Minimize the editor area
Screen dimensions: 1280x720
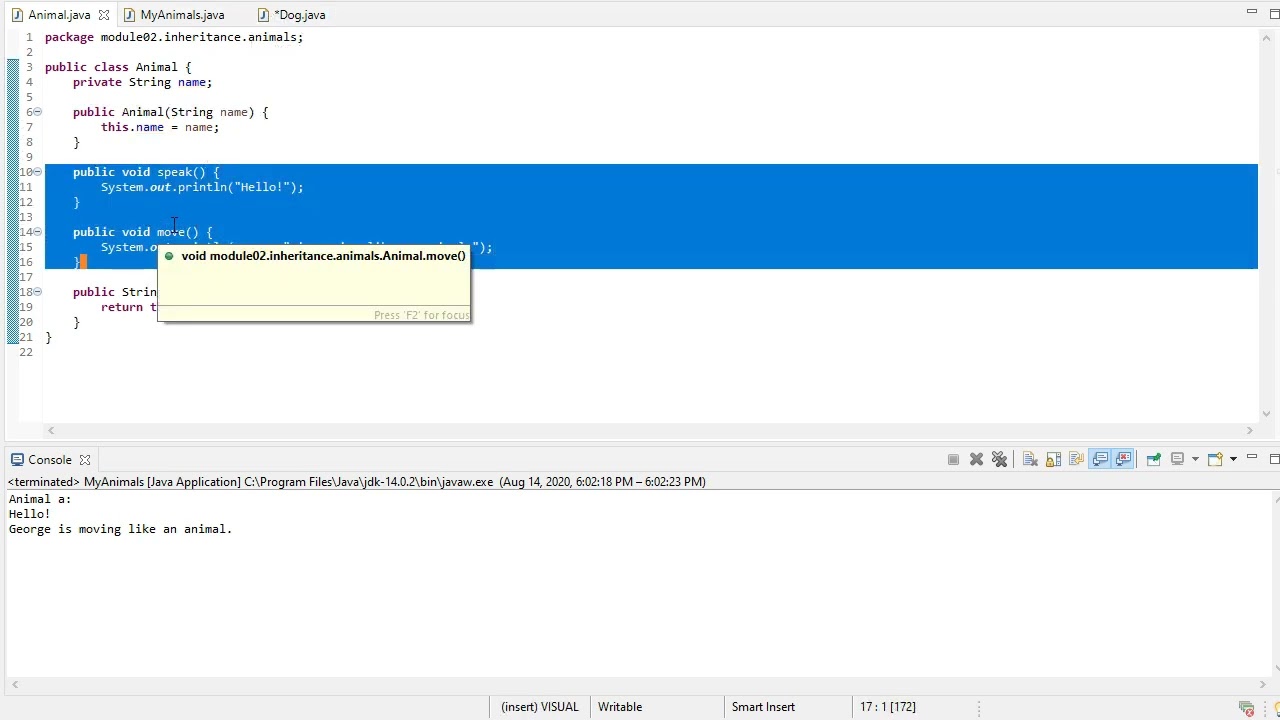click(1251, 11)
